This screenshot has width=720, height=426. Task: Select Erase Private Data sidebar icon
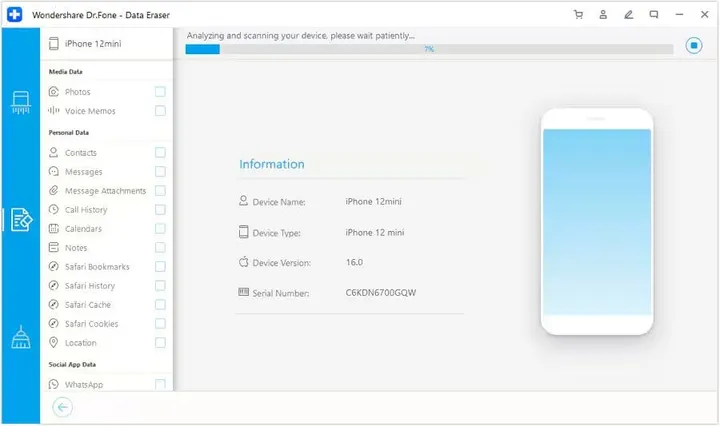21,219
